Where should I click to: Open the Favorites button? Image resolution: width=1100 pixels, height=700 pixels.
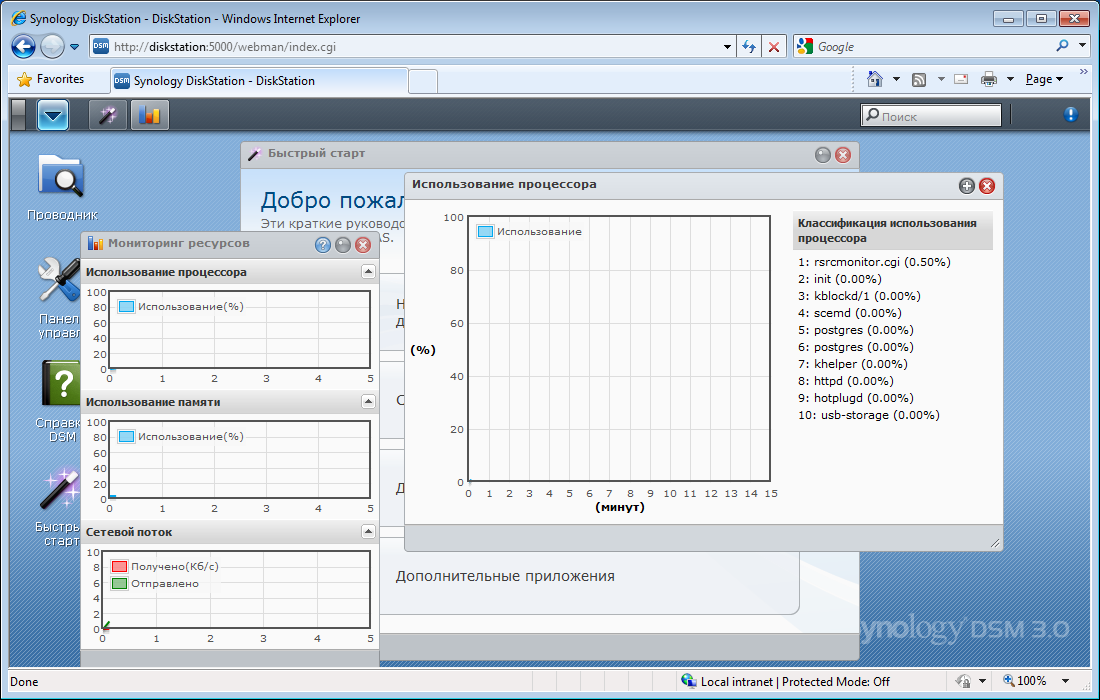pos(51,79)
